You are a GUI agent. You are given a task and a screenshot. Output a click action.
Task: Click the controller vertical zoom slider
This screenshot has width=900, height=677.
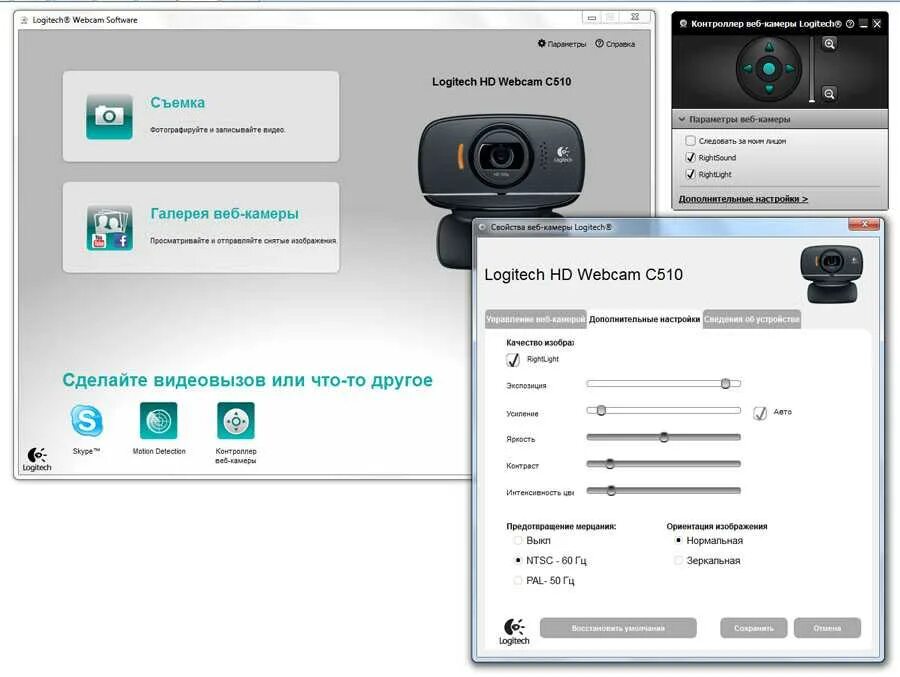coord(812,69)
